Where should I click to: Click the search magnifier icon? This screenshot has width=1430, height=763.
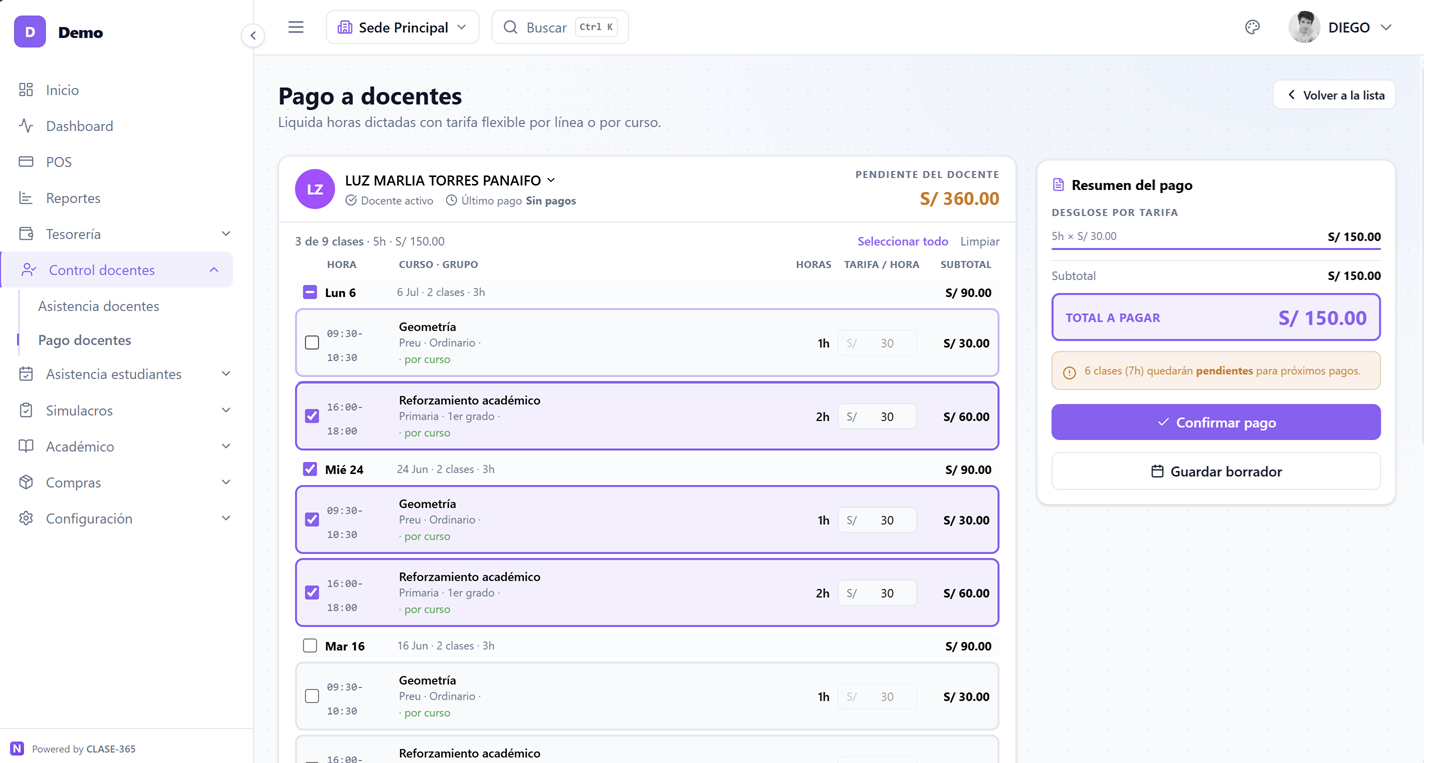(511, 27)
